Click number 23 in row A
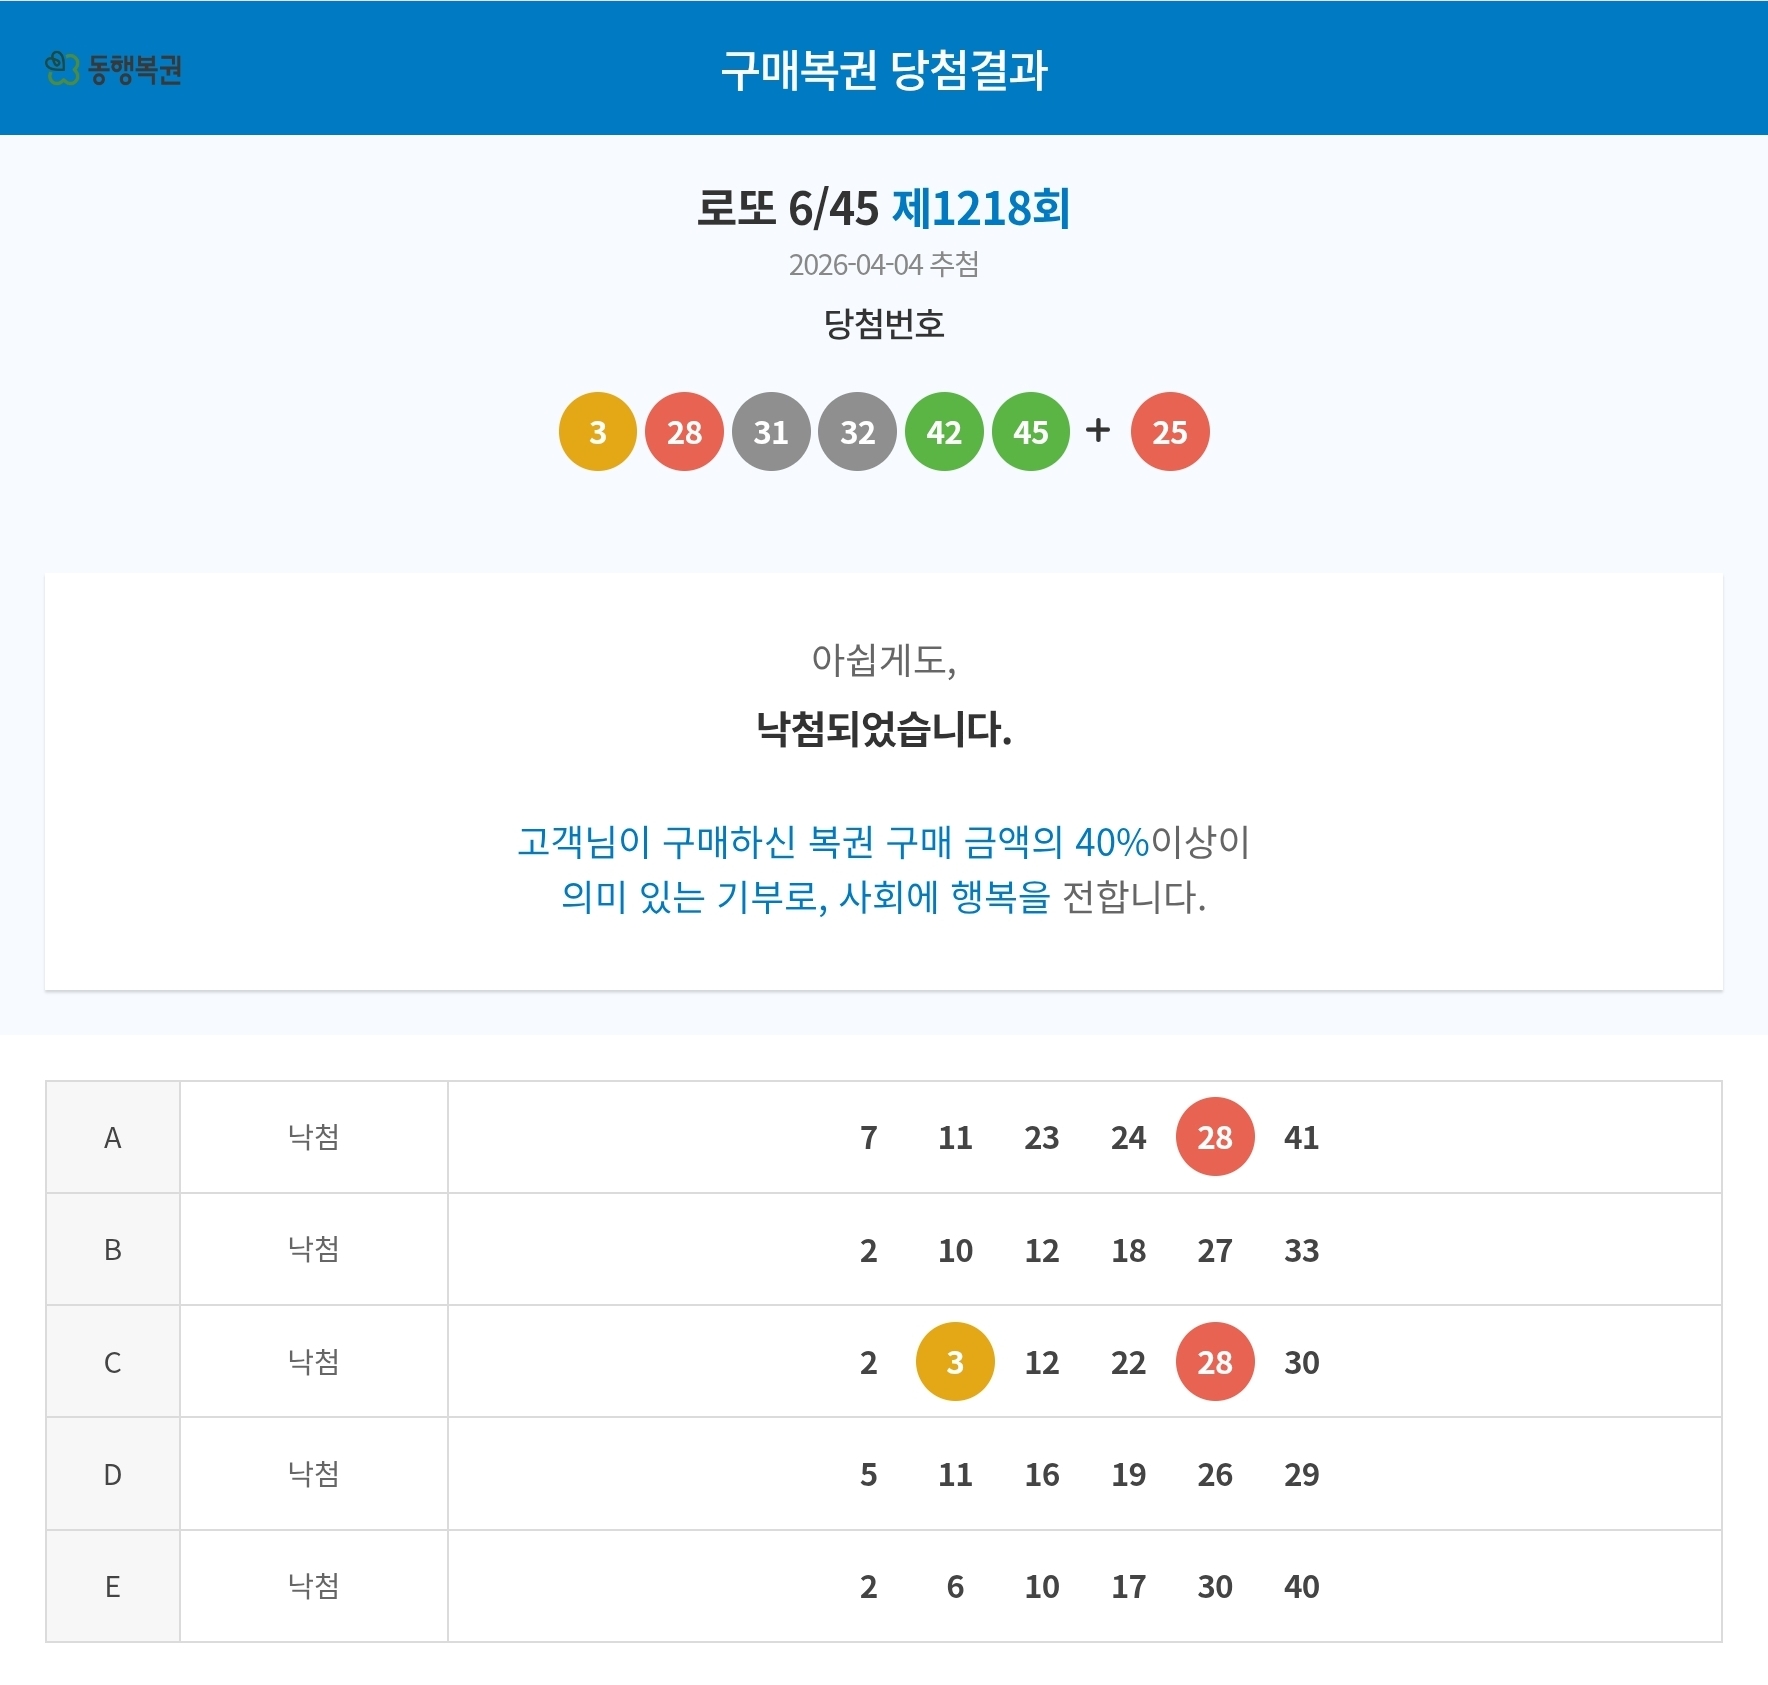This screenshot has height=1685, width=1768. pyautogui.click(x=1042, y=1138)
